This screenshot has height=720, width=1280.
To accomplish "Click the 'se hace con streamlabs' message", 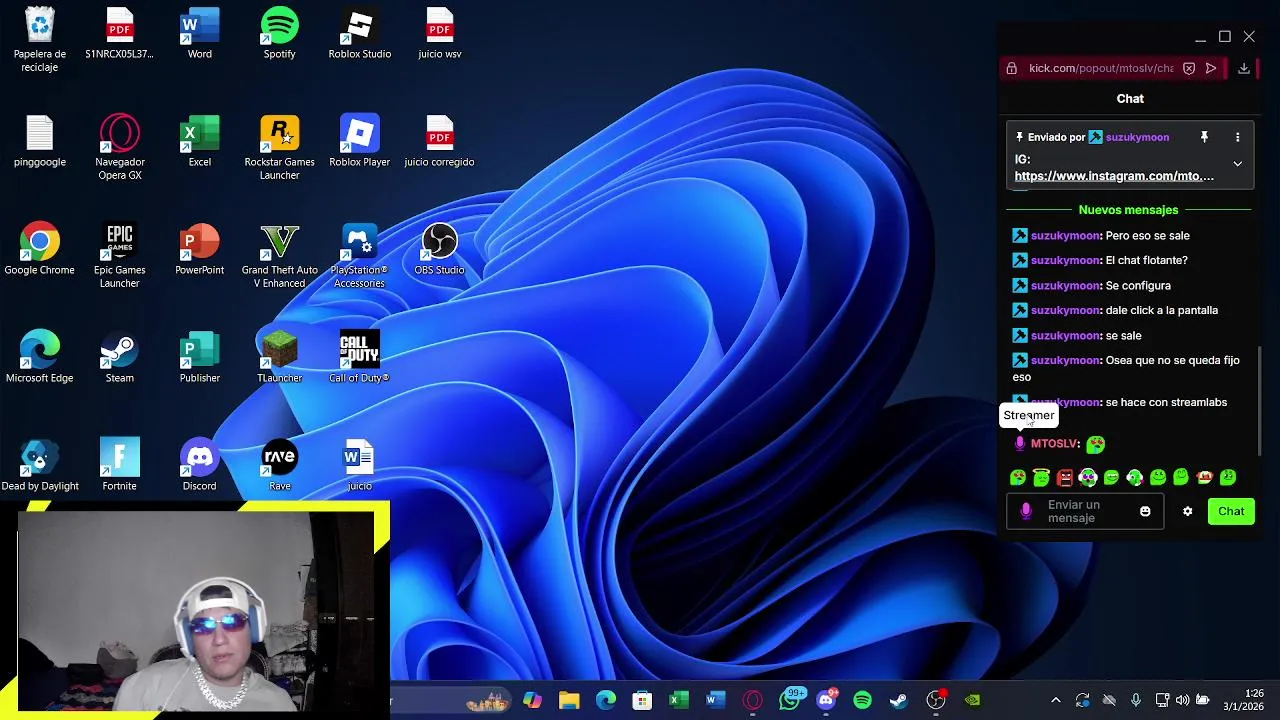I will coord(1166,402).
